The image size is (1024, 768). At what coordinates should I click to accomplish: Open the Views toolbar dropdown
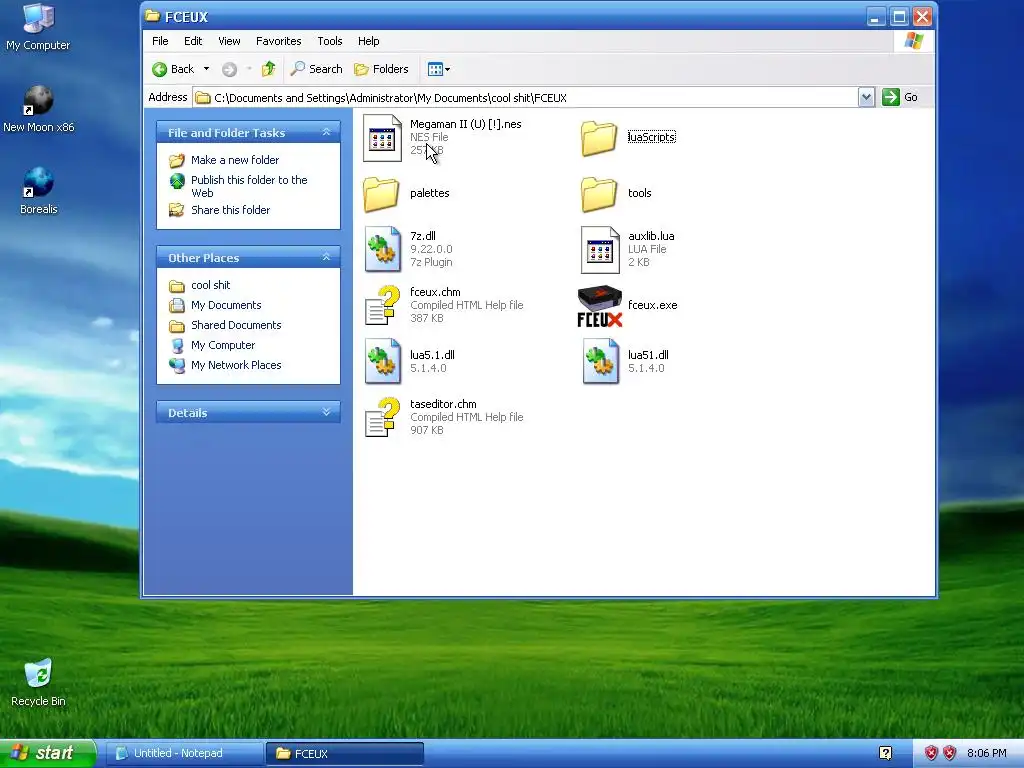pyautogui.click(x=438, y=69)
